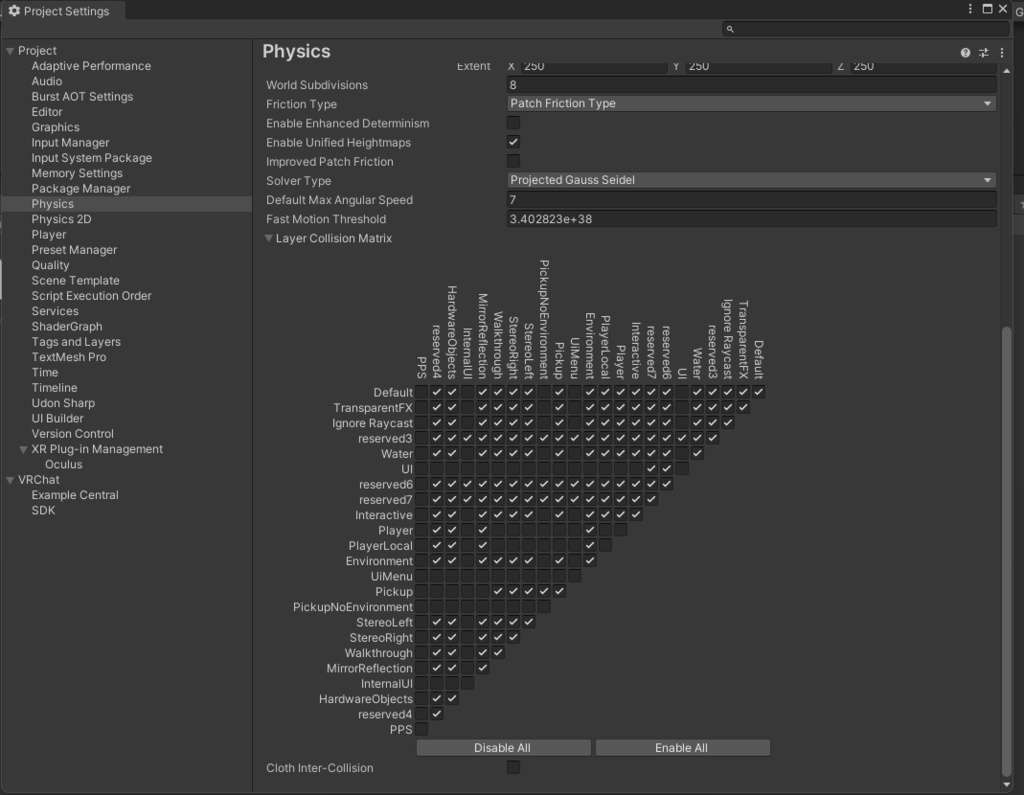Screen dimensions: 1024x795
Task: Select Version Control settings
Action: 72,434
